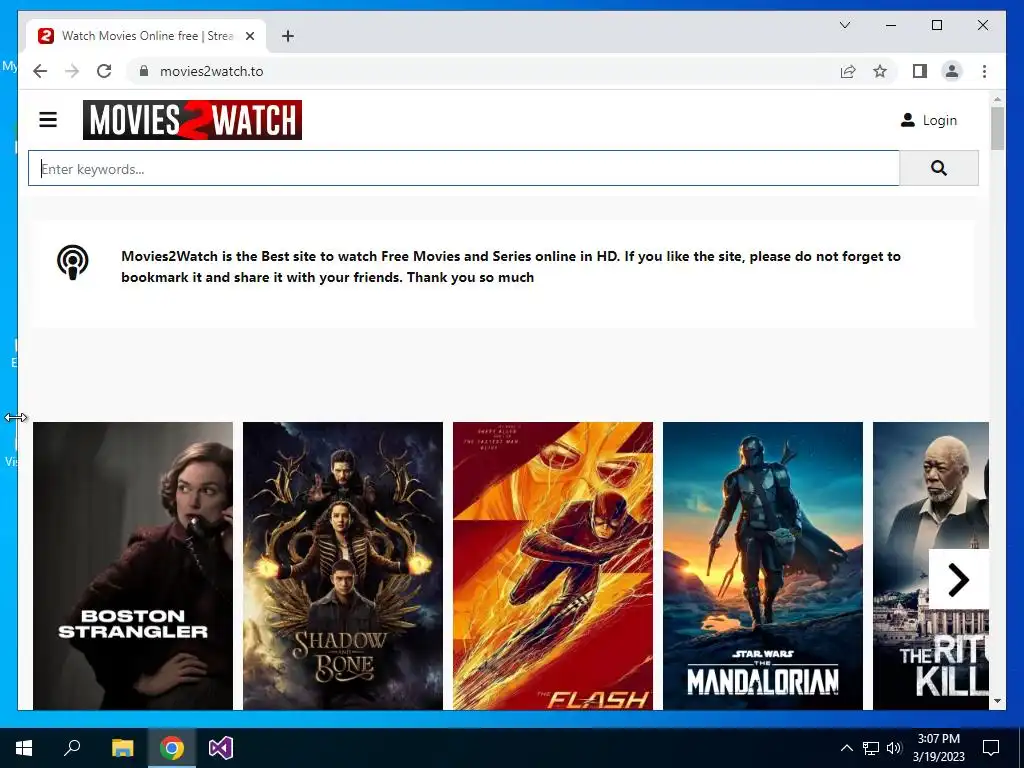Open the Windows Start menu
Image resolution: width=1024 pixels, height=768 pixels.
(24, 748)
